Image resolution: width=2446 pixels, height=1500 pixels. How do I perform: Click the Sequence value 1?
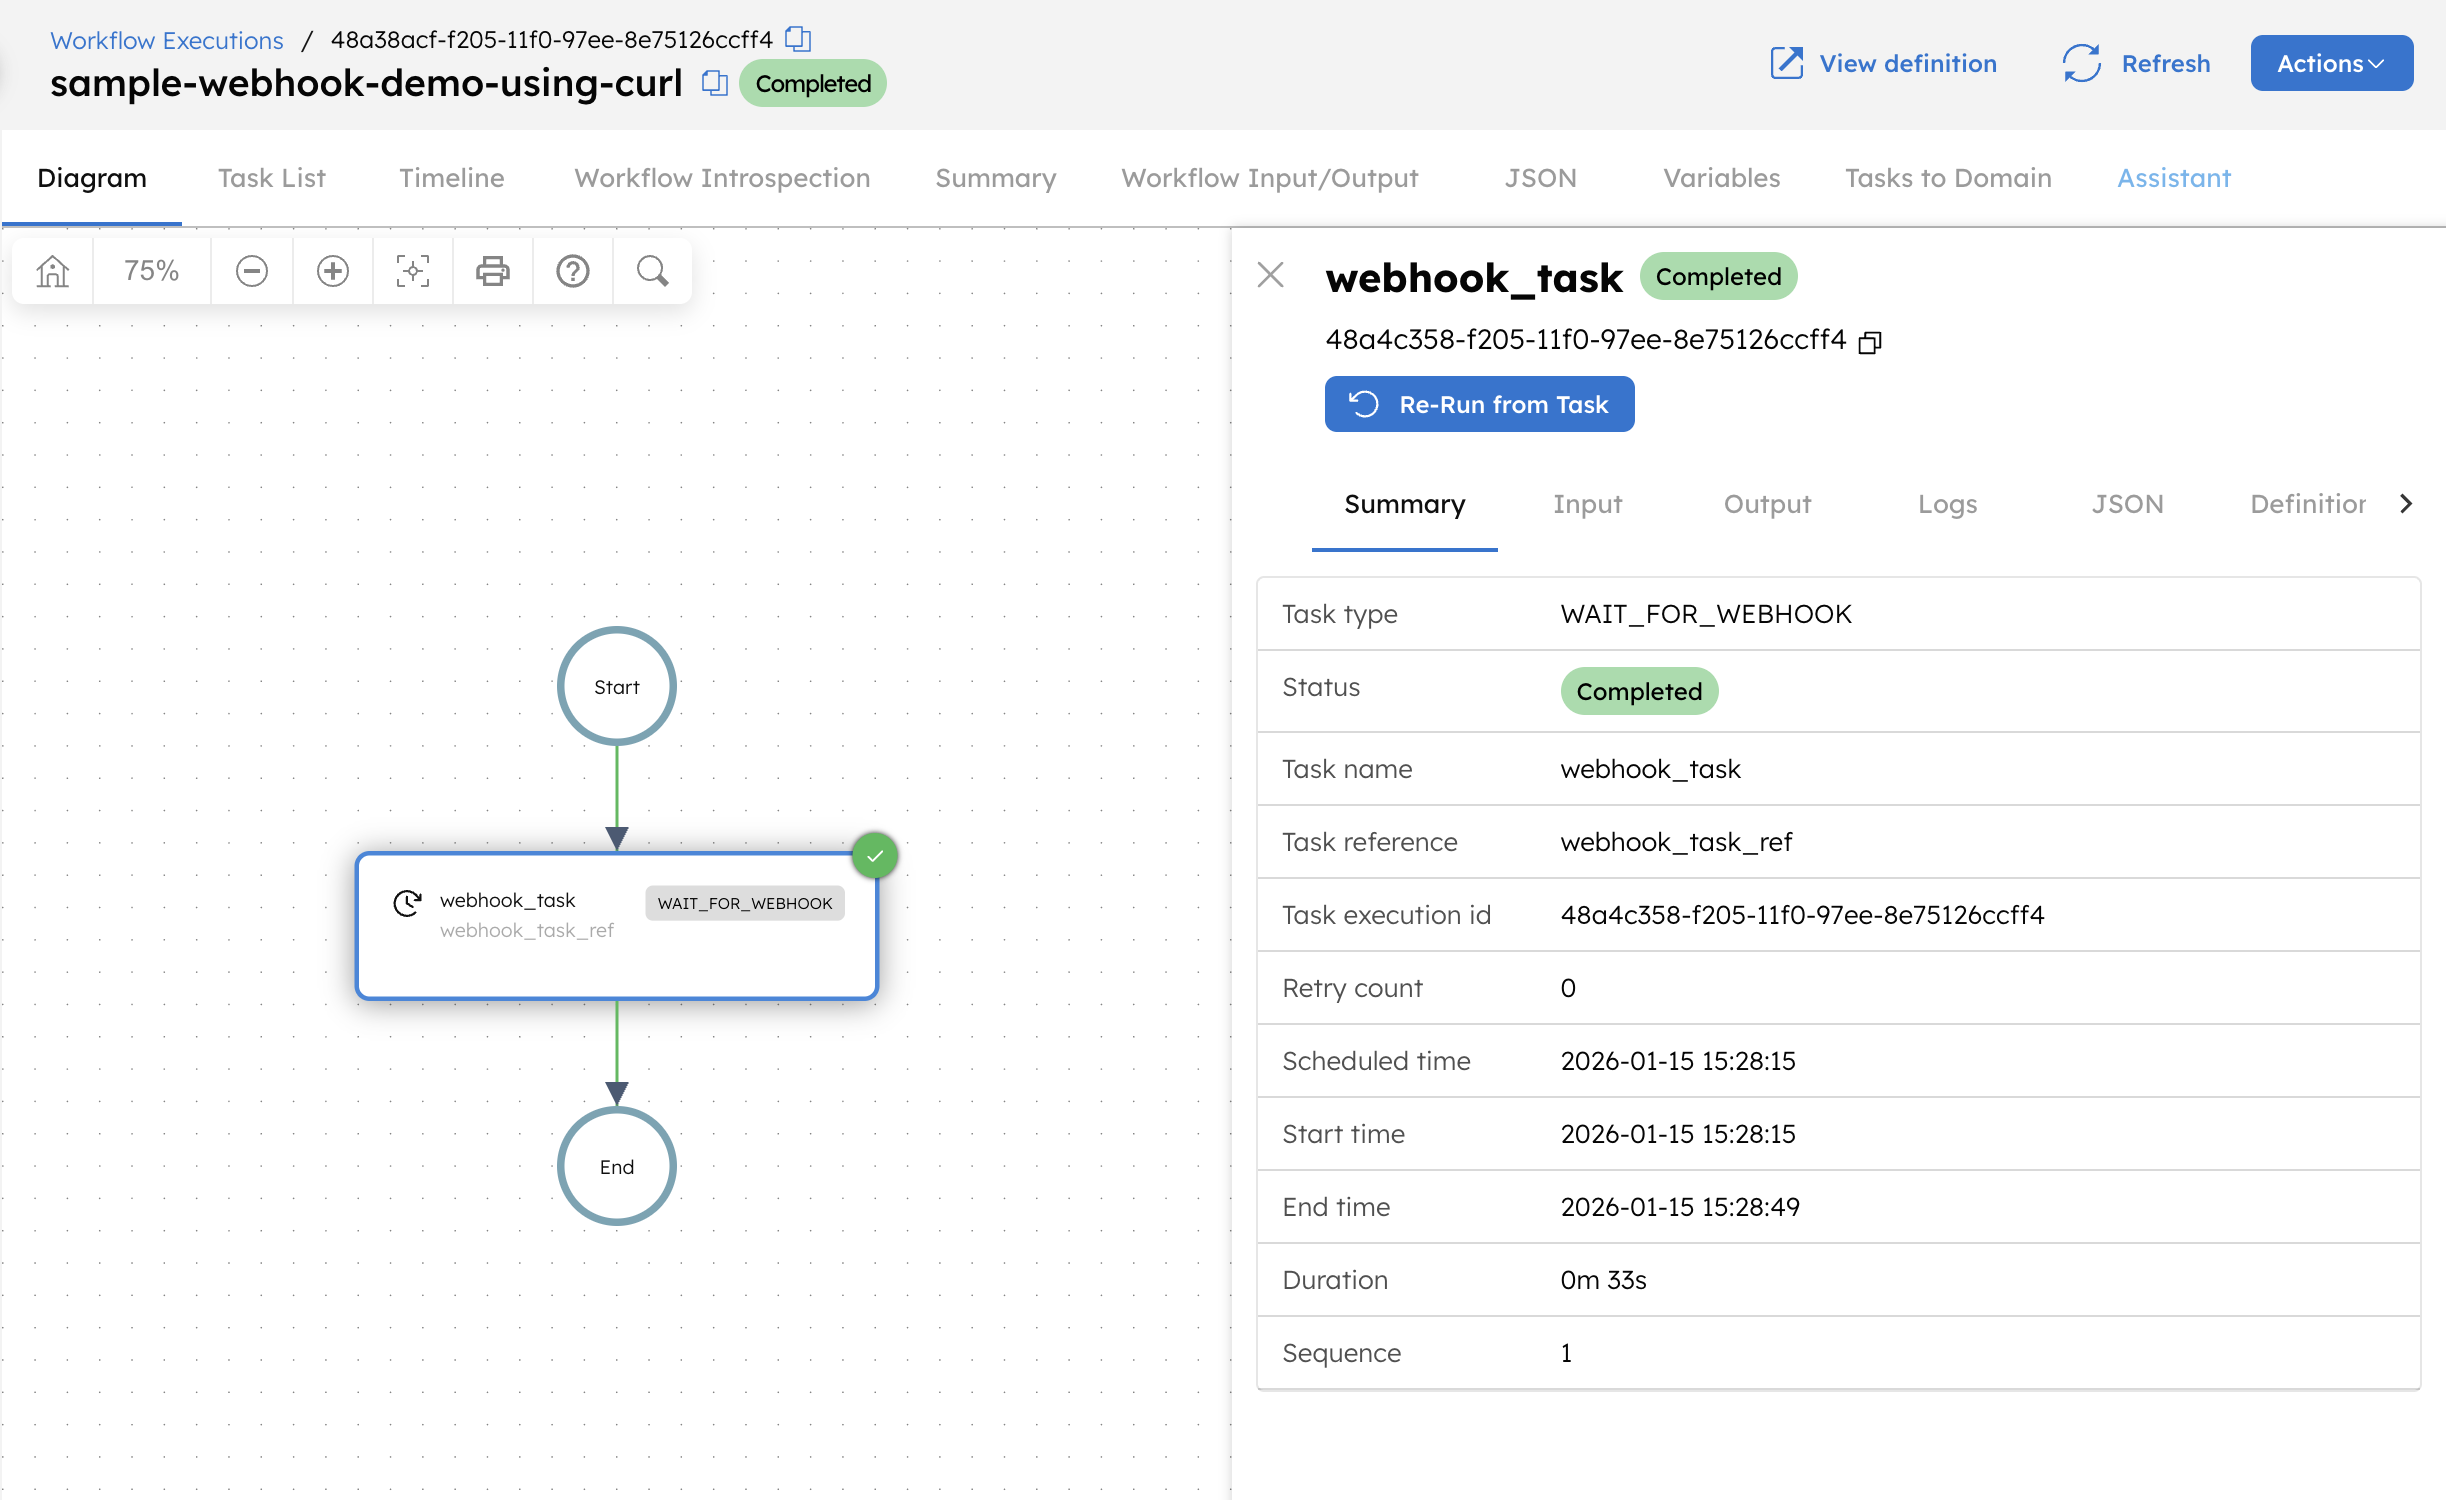(x=1566, y=1354)
